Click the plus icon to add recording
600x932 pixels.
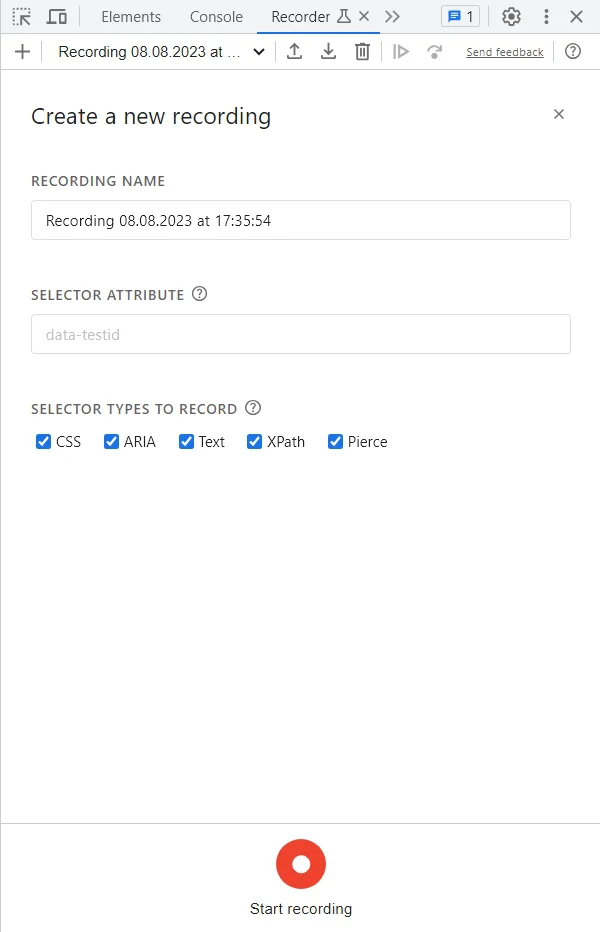pyautogui.click(x=22, y=52)
